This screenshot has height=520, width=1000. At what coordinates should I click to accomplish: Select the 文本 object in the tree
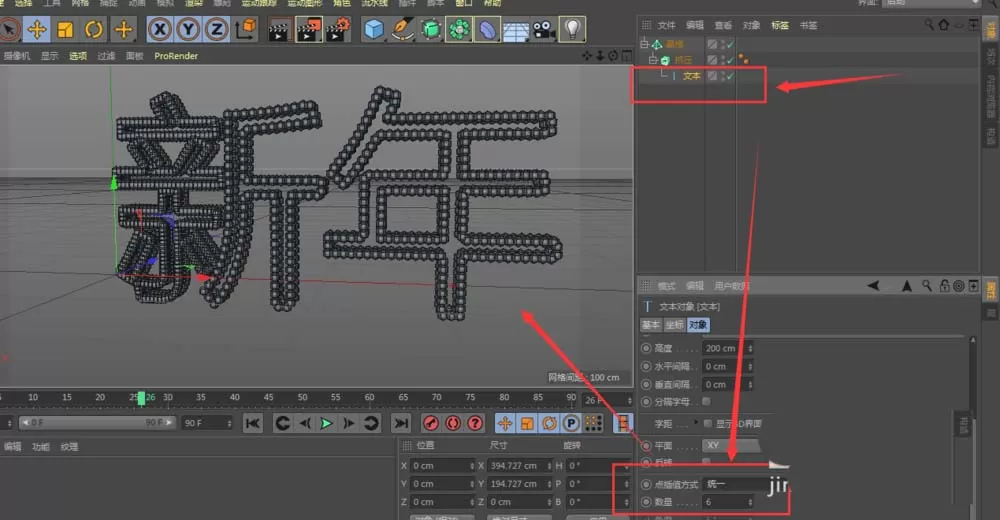click(691, 76)
